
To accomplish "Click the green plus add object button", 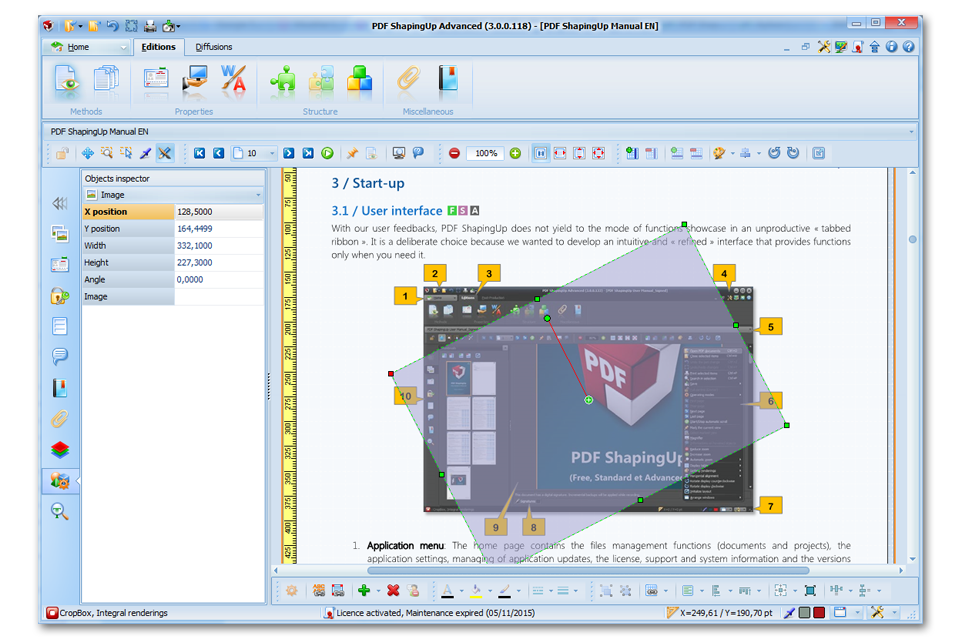I will [364, 591].
